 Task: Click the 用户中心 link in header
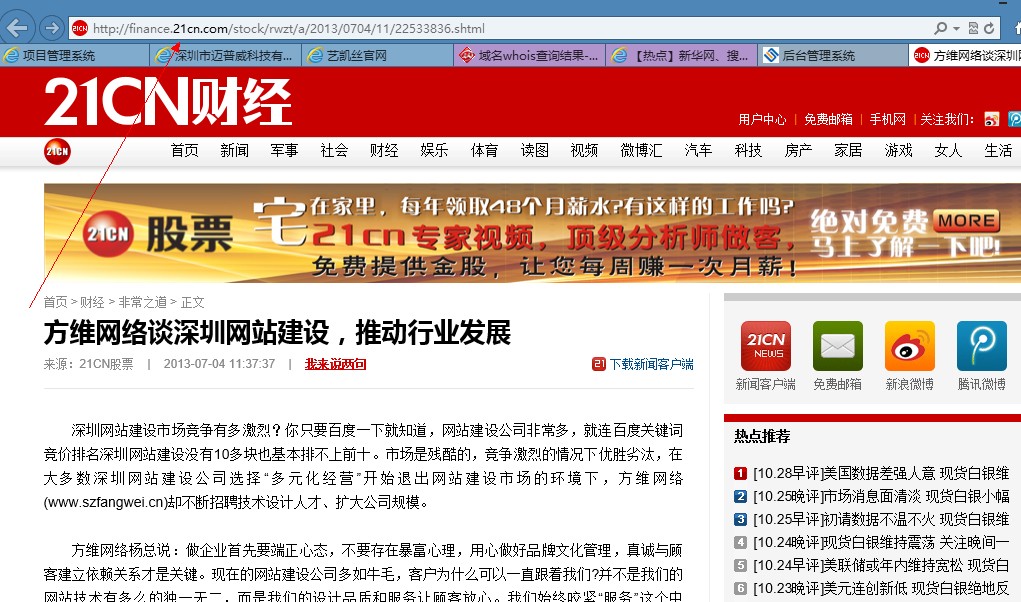[x=762, y=119]
